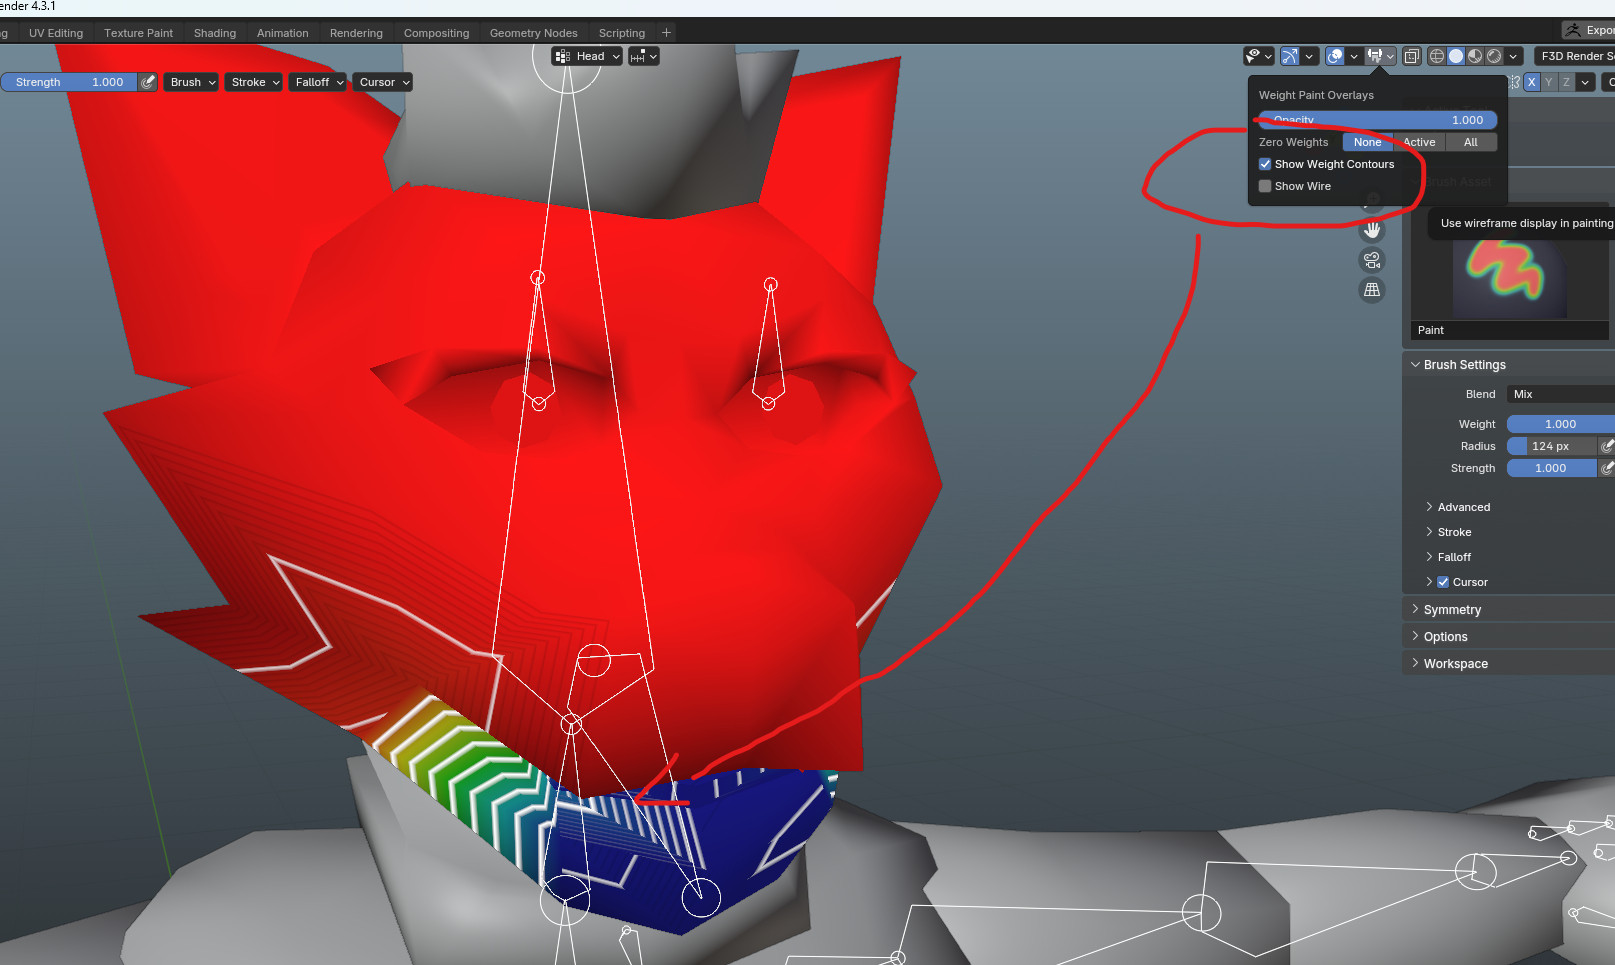The image size is (1615, 965).
Task: Click the Weight Paint overlays bone icon
Action: click(x=1376, y=56)
